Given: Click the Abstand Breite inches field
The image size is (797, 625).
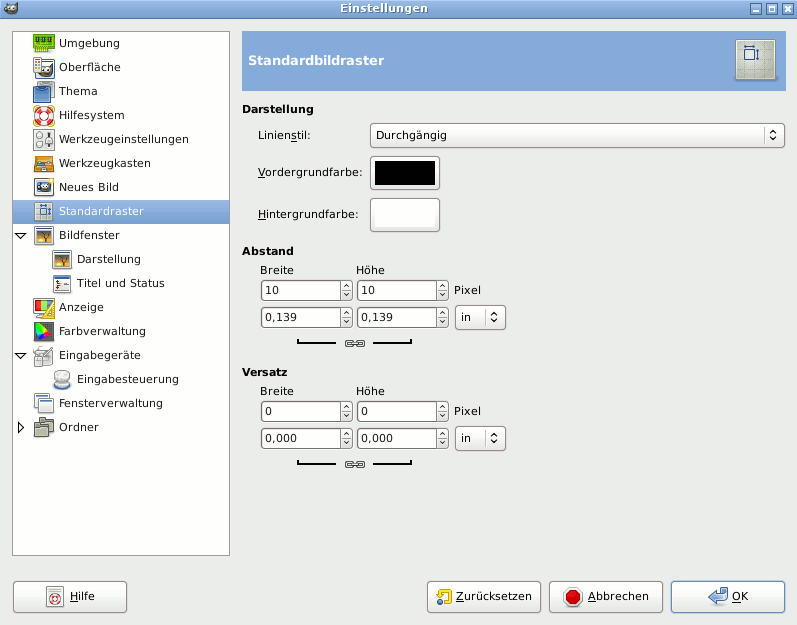Looking at the screenshot, I should click(300, 317).
